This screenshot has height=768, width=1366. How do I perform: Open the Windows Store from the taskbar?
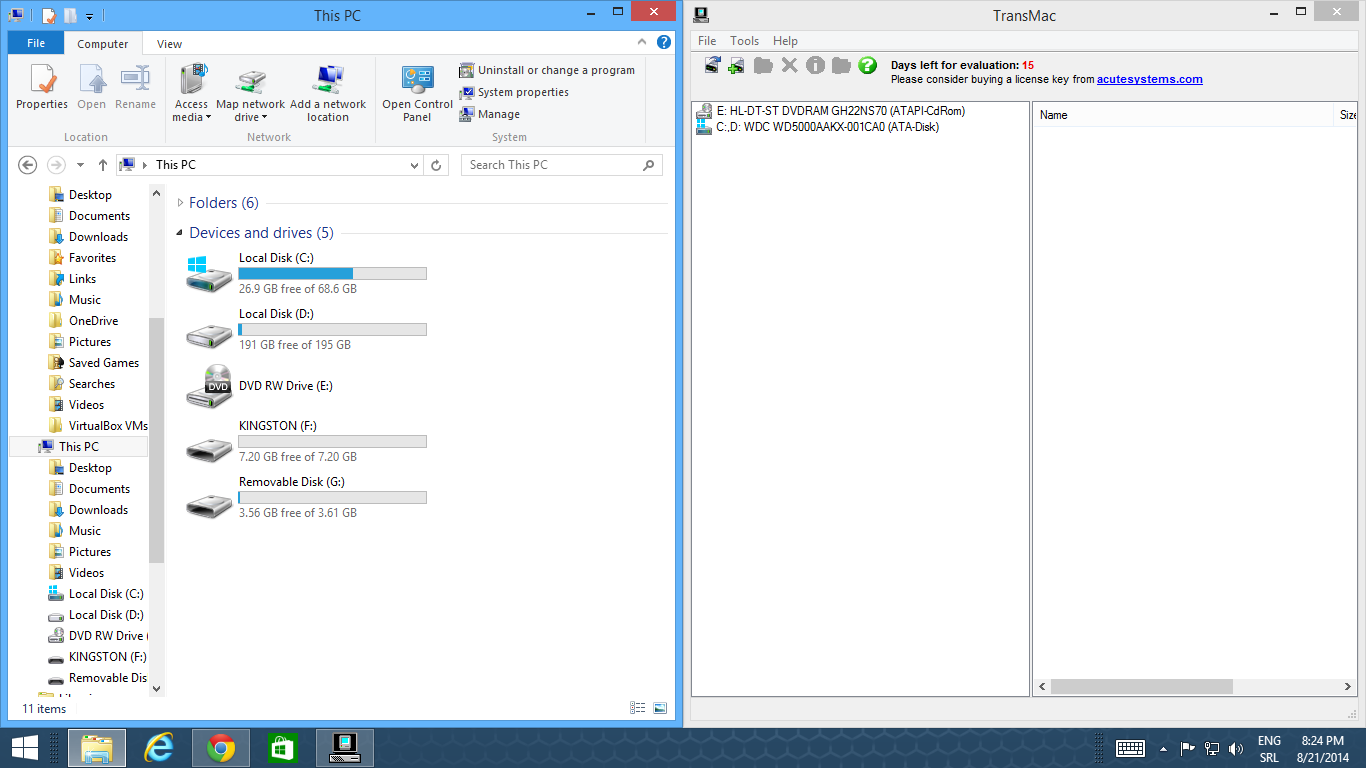(283, 747)
